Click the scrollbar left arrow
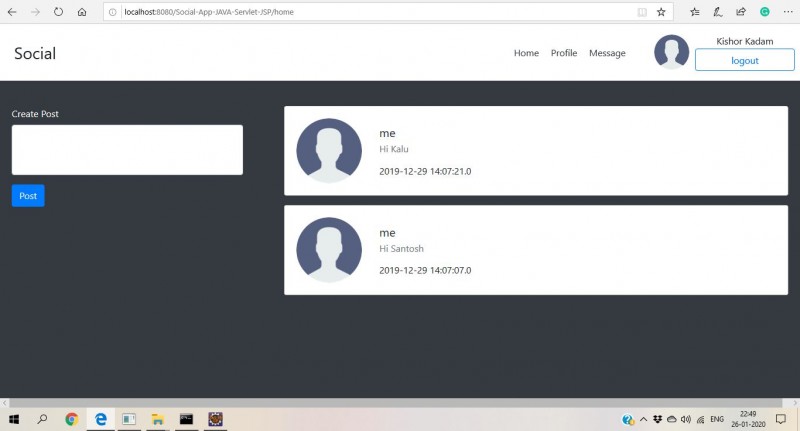This screenshot has width=800, height=431. 5,402
